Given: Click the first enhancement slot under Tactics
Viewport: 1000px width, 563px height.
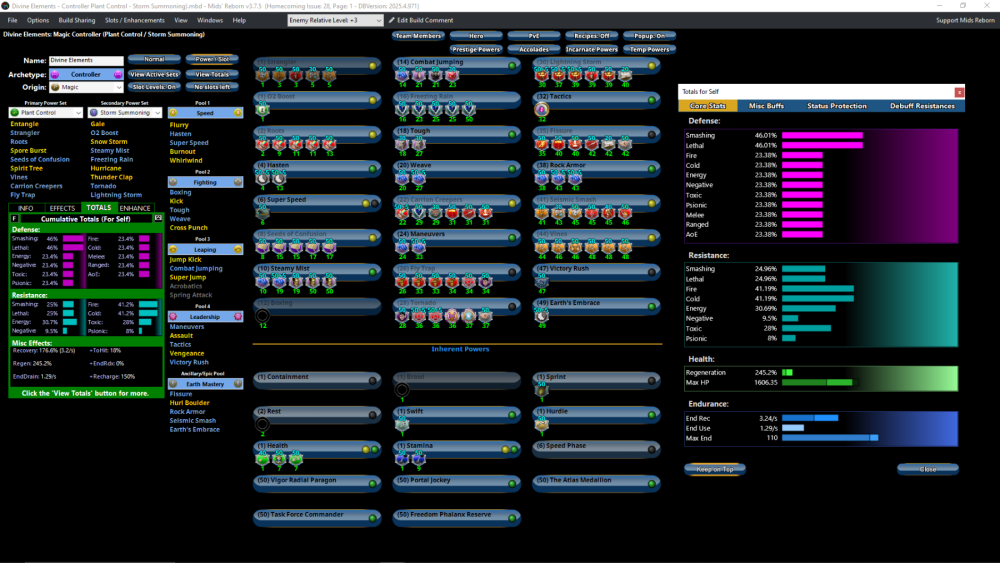Looking at the screenshot, I should click(541, 109).
